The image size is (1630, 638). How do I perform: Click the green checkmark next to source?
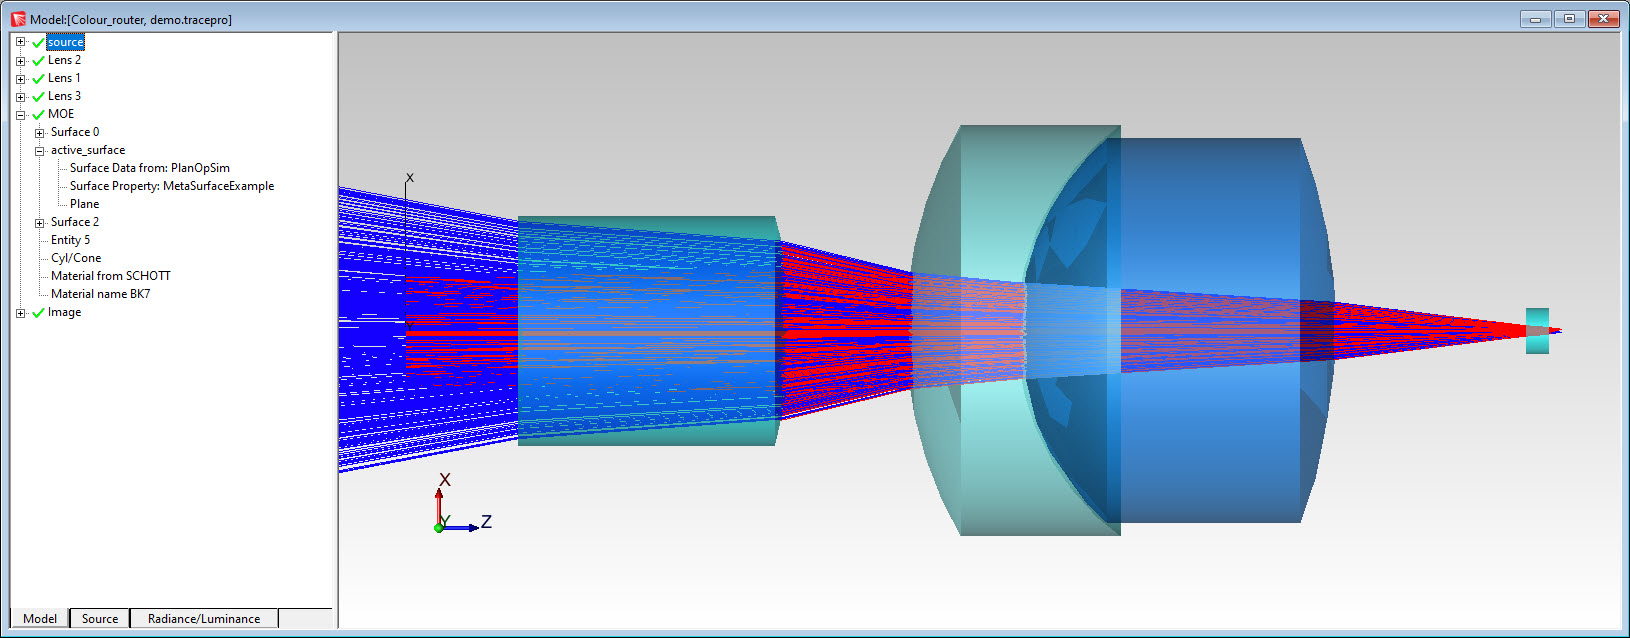point(38,43)
